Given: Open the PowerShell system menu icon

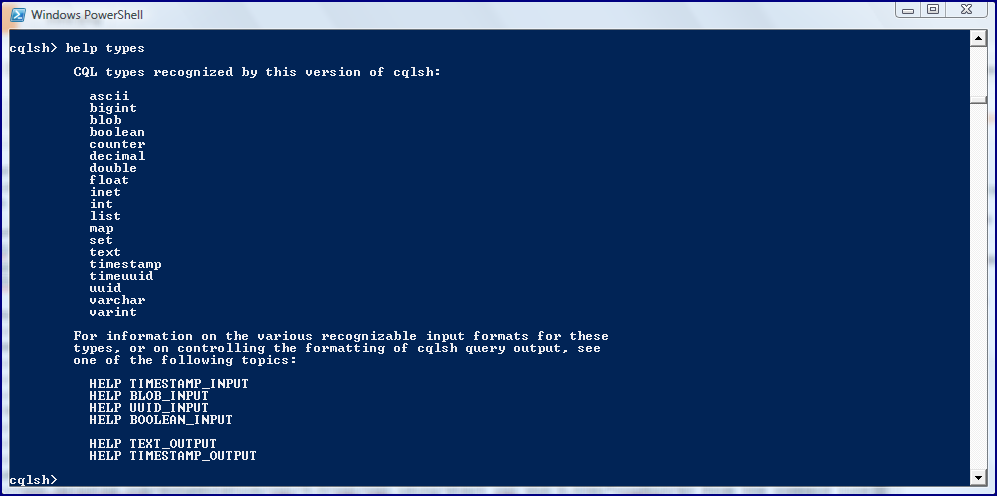Looking at the screenshot, I should click(x=18, y=15).
